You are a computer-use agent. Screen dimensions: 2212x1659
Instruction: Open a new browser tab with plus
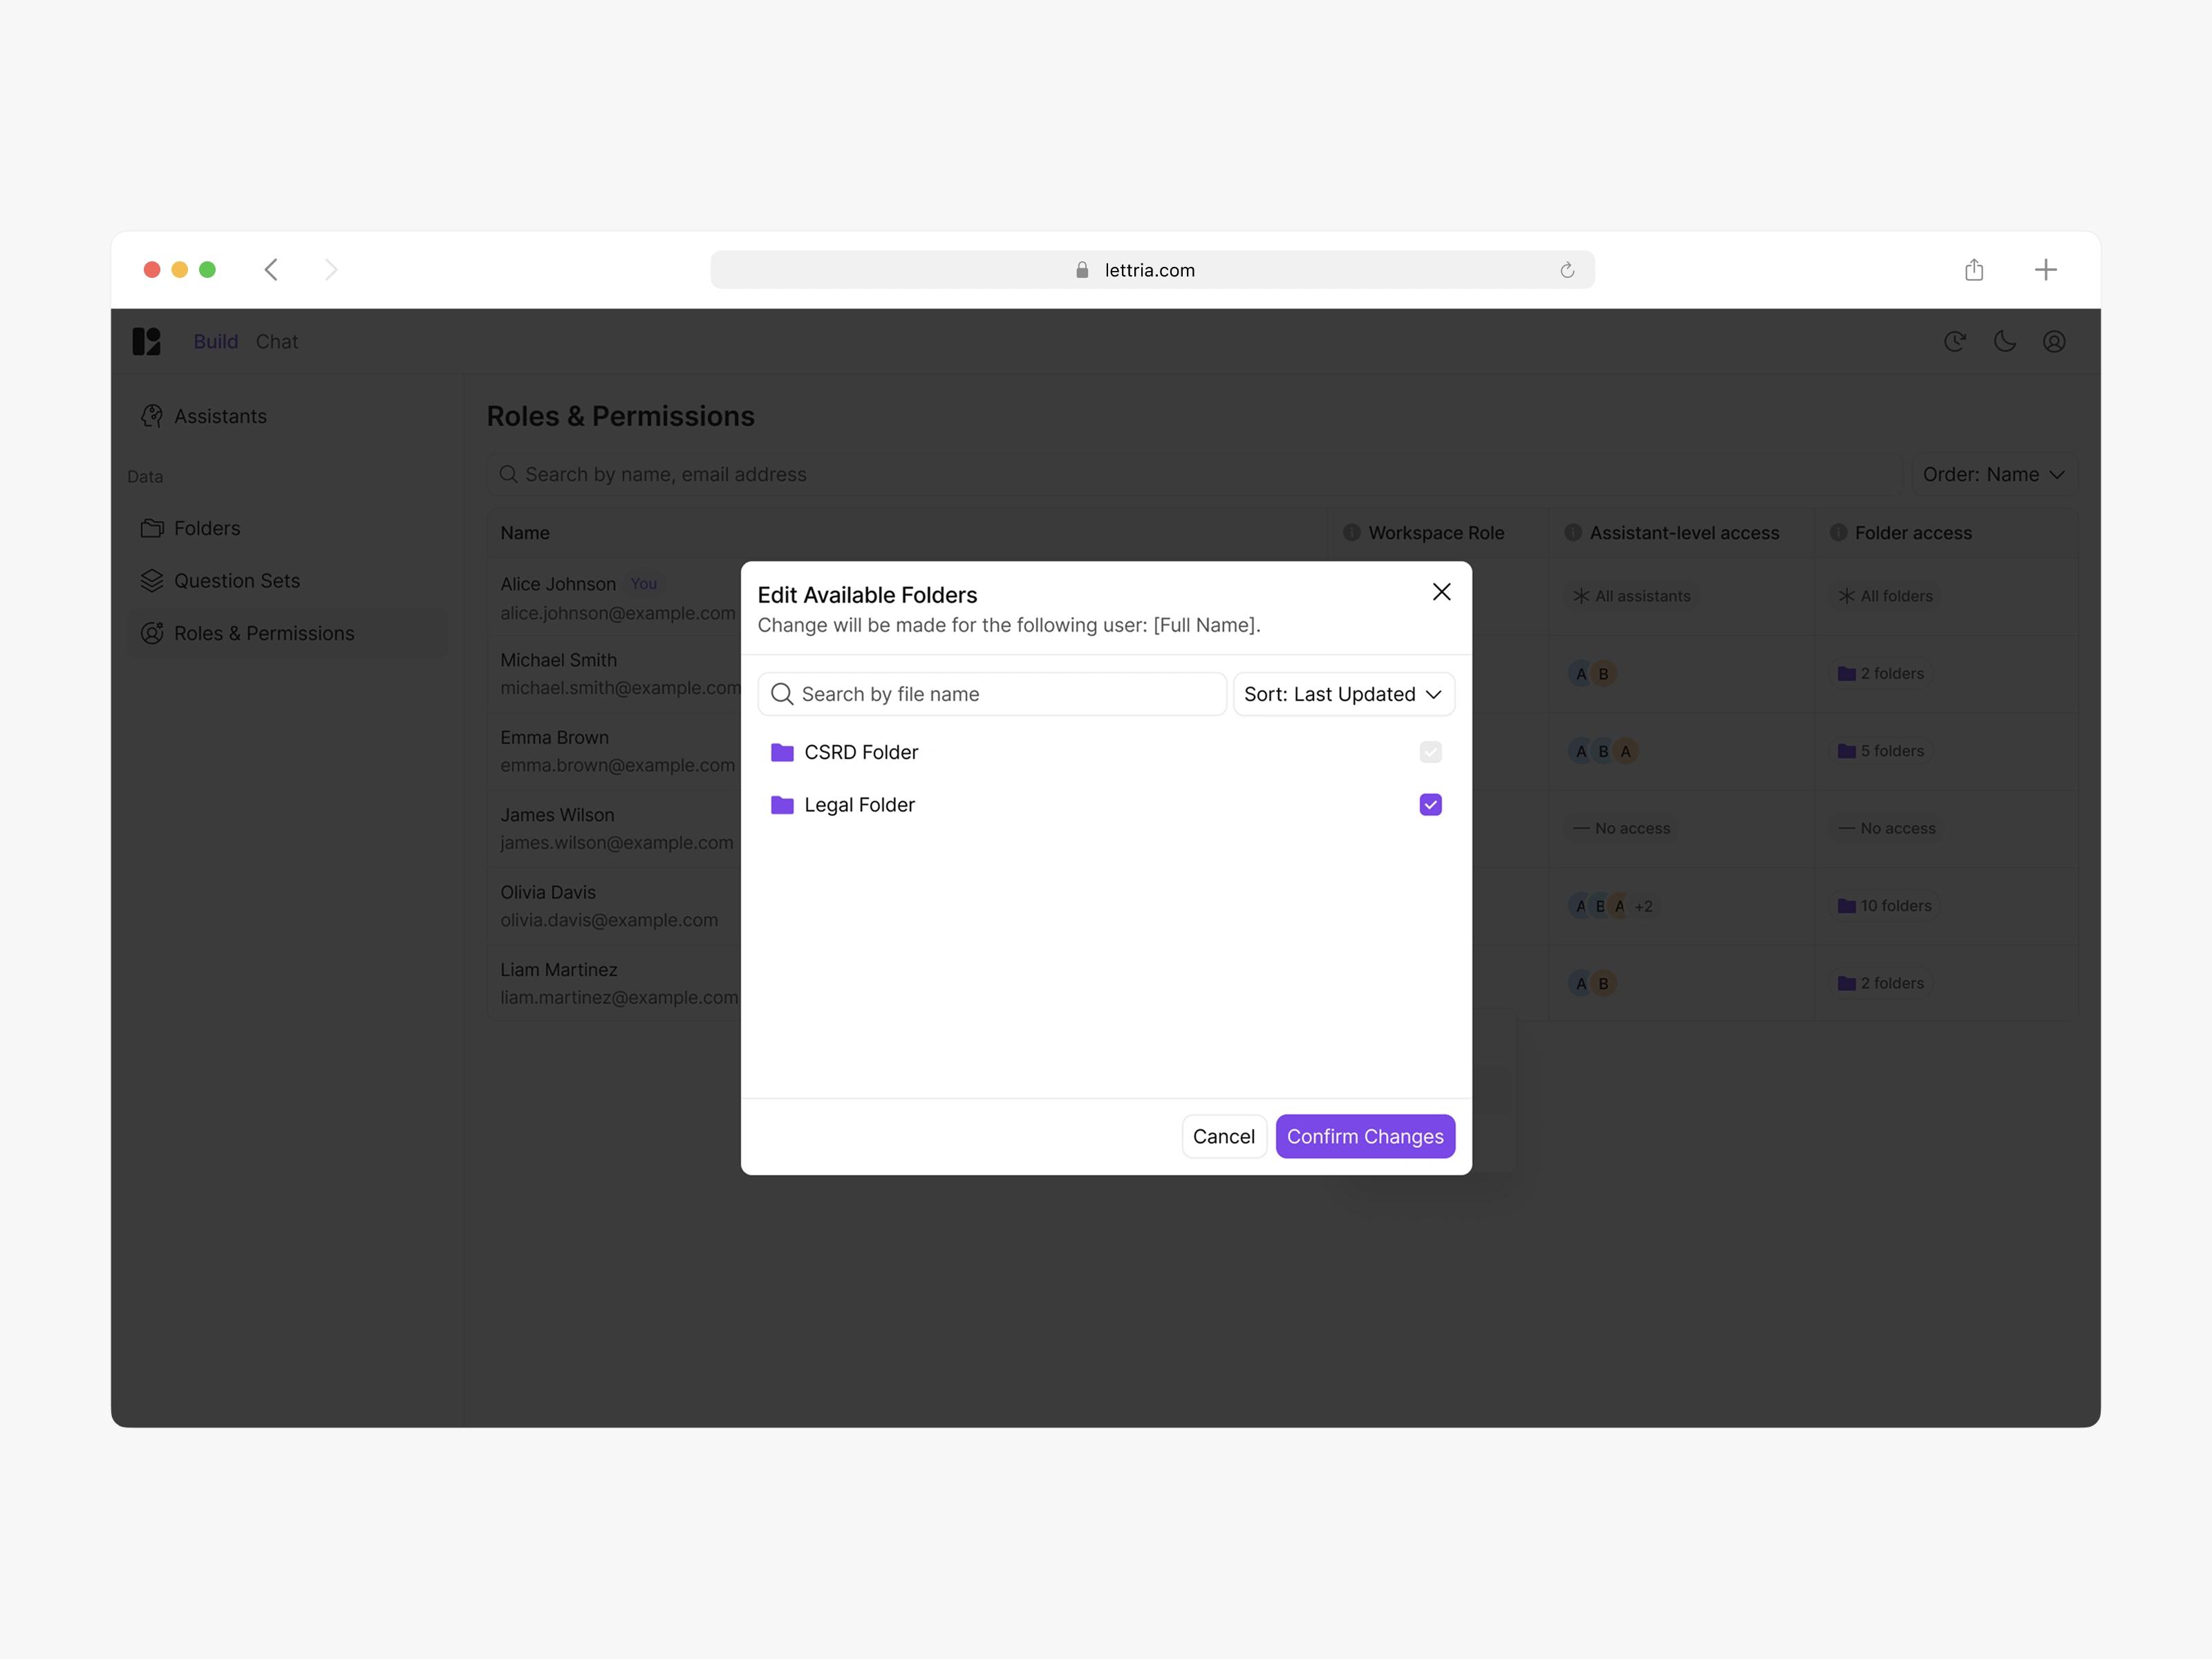(2045, 270)
